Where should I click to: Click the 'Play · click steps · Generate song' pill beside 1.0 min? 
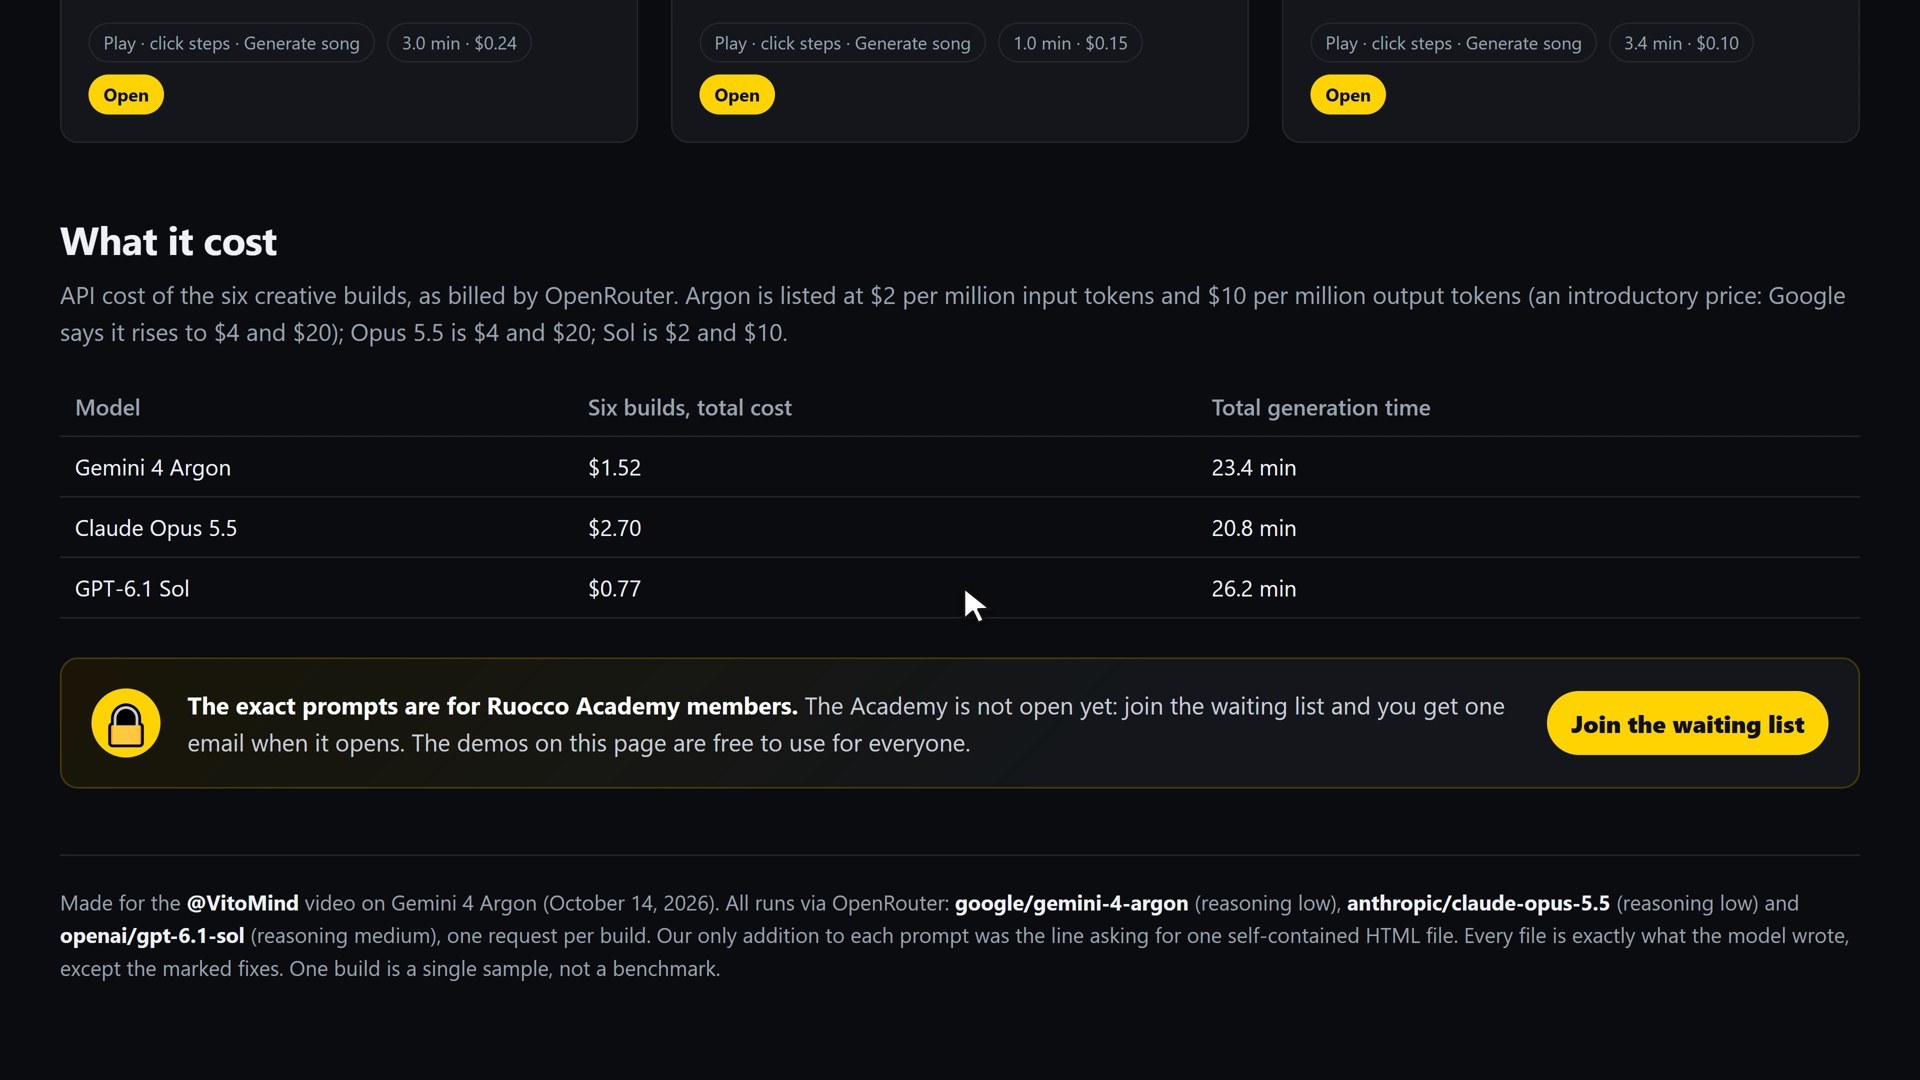842,43
